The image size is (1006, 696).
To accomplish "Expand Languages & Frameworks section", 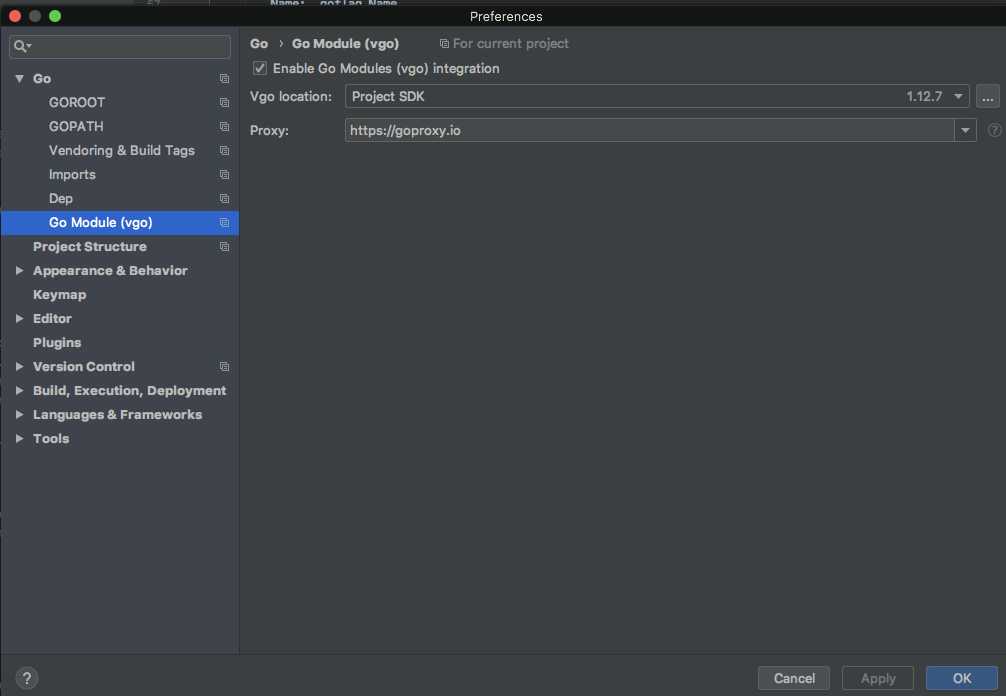I will [20, 414].
